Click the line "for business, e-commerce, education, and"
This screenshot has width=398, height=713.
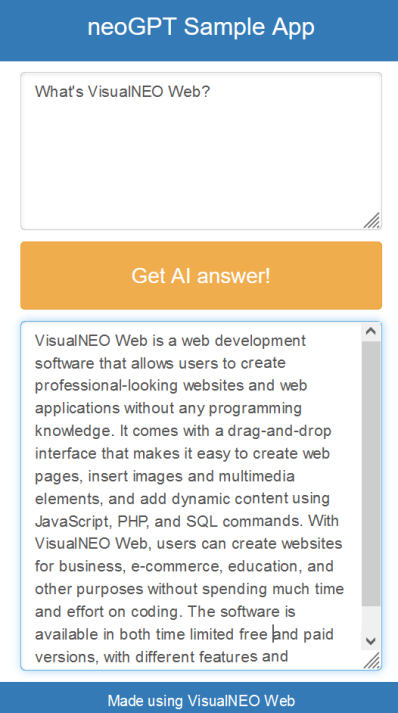(x=184, y=567)
